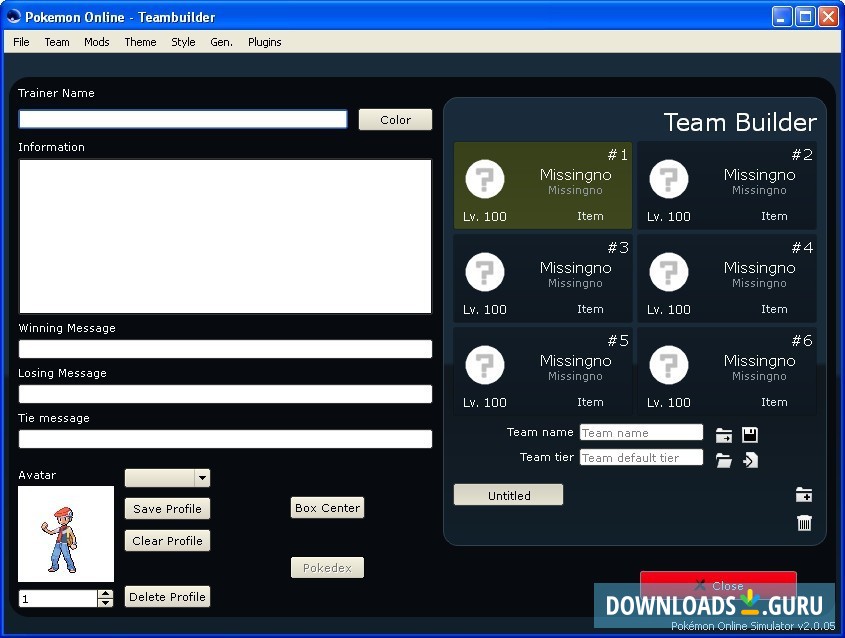Focus the Losing Message field
The height and width of the screenshot is (638, 845).
click(225, 394)
